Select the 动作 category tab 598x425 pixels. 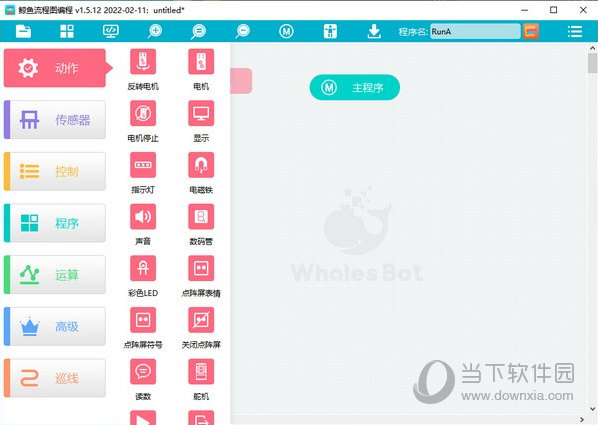point(55,68)
